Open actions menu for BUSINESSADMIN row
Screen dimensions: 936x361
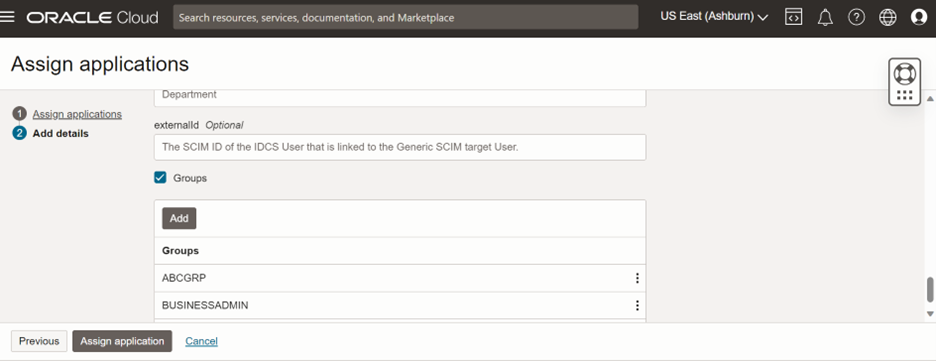(x=637, y=306)
